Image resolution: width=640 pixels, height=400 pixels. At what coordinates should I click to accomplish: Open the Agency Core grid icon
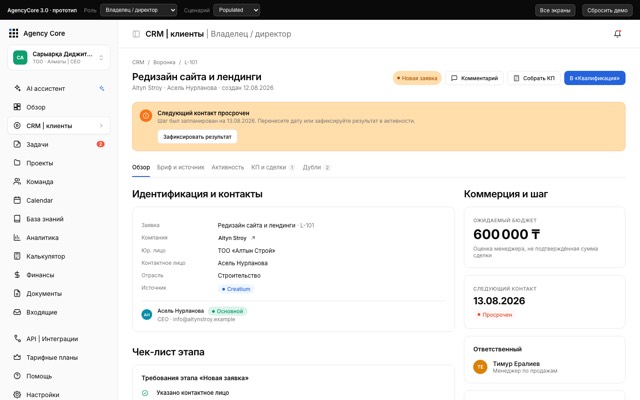coord(13,33)
